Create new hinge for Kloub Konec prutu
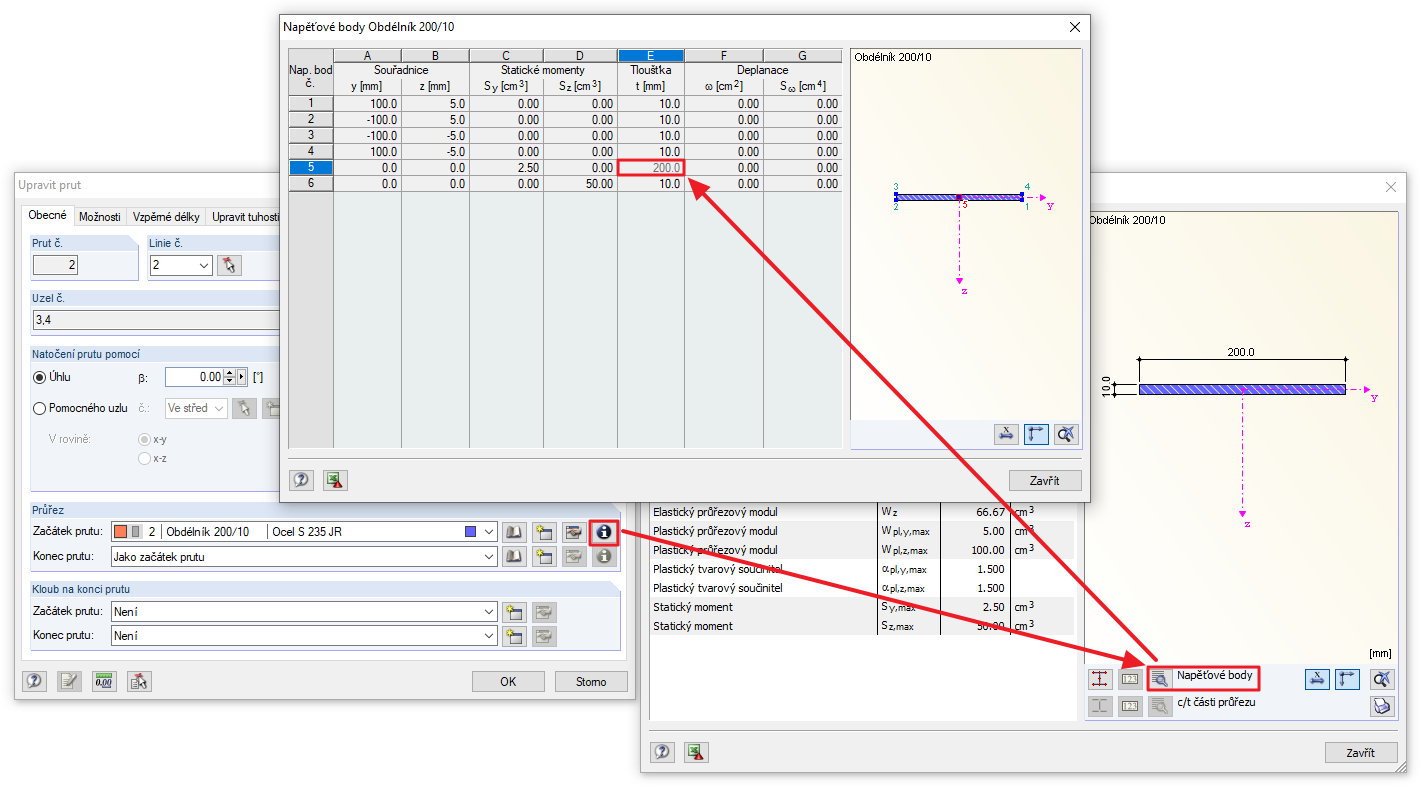Image resolution: width=1421 pixels, height=789 pixels. point(514,636)
